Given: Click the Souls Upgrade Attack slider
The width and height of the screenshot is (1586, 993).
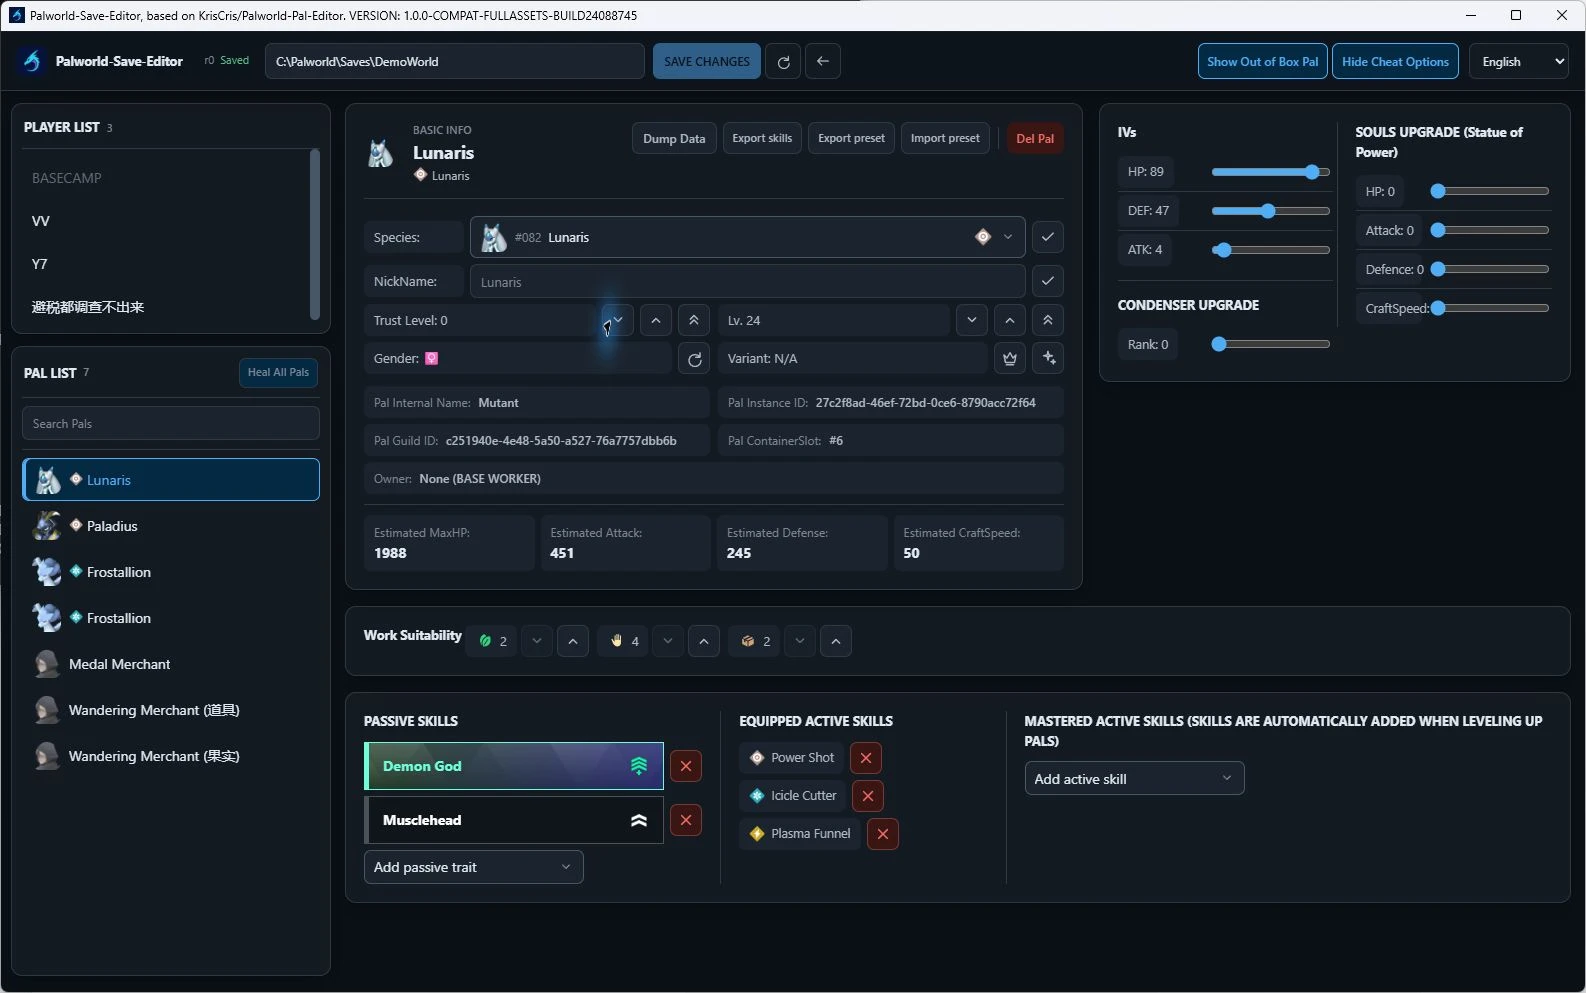Looking at the screenshot, I should pyautogui.click(x=1490, y=230).
